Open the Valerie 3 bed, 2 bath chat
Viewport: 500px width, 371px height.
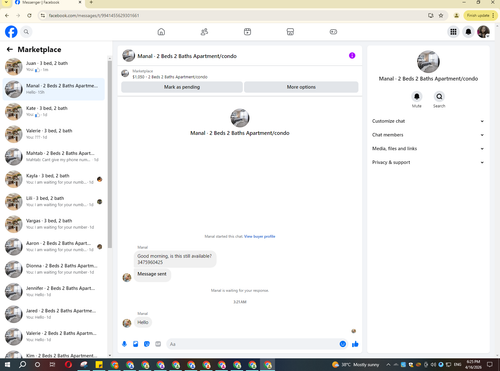(x=54, y=134)
